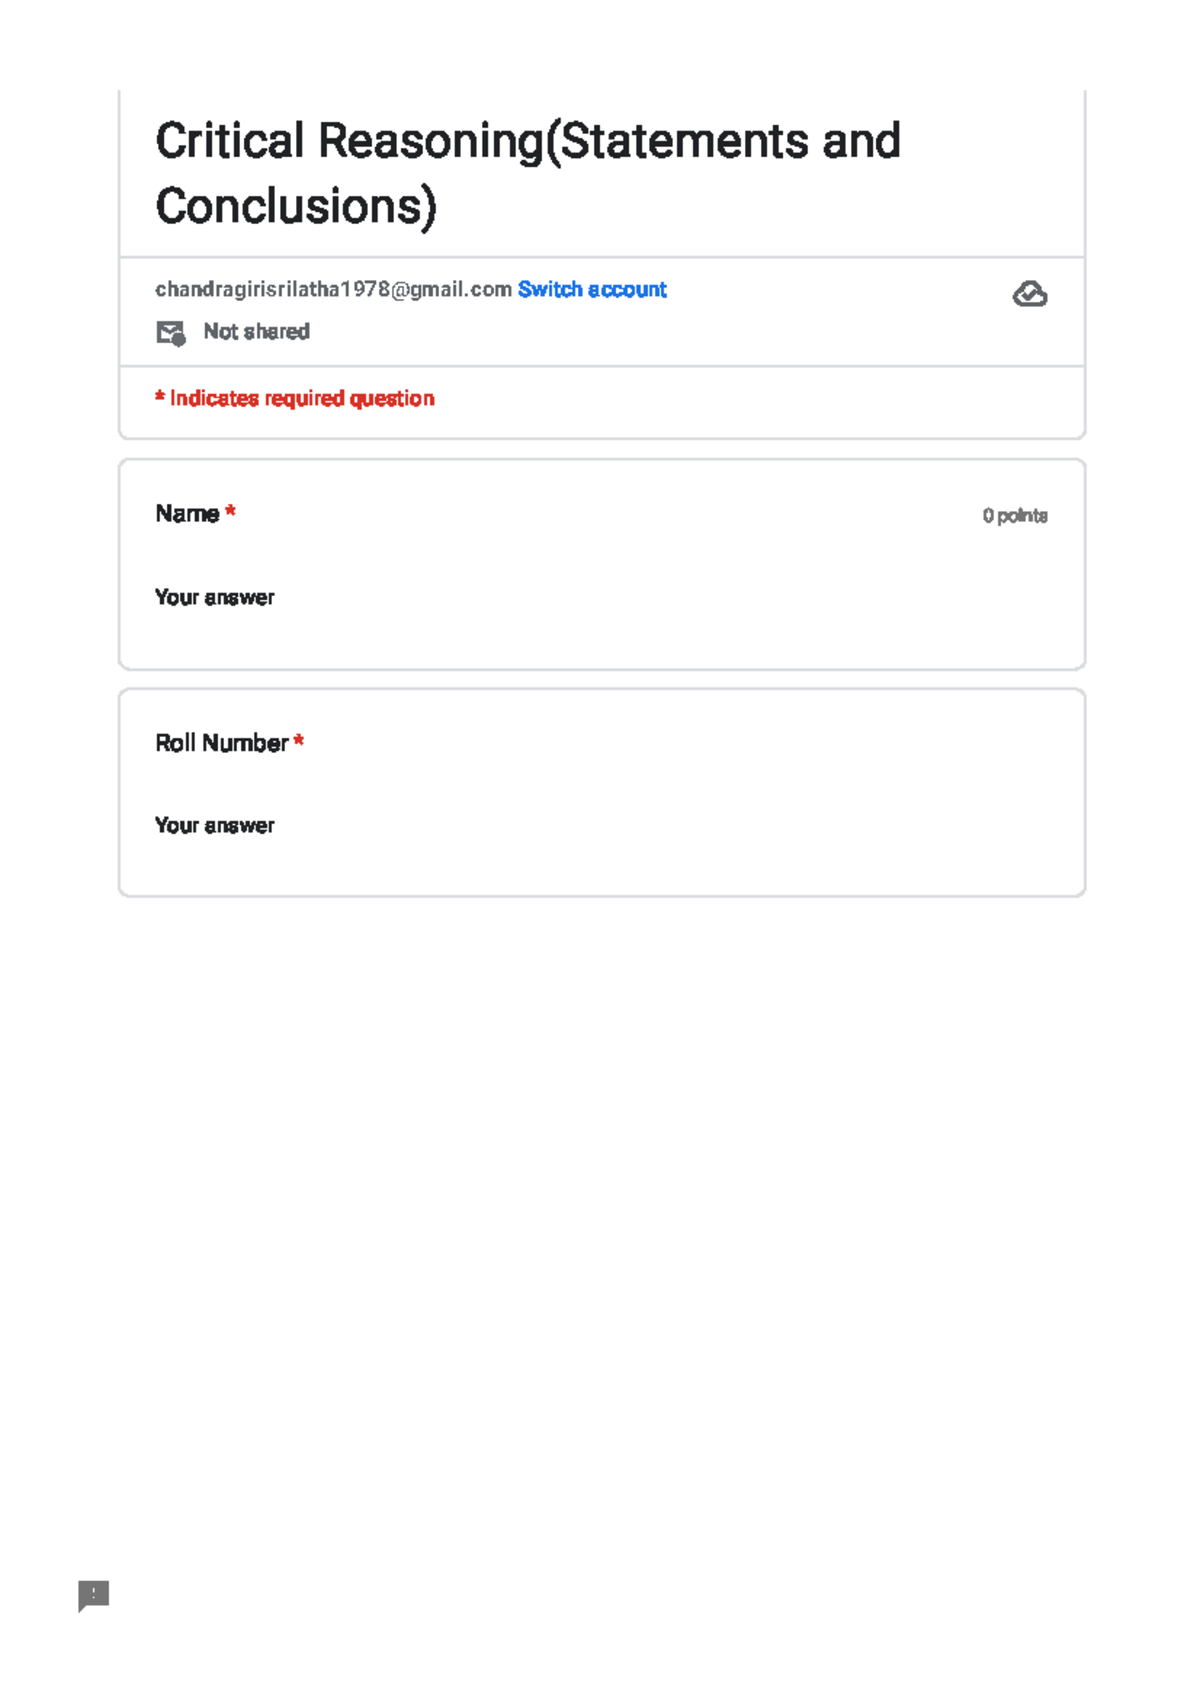Click the red asterisk beside Roll Number
The width and height of the screenshot is (1200, 1697).
[x=299, y=741]
